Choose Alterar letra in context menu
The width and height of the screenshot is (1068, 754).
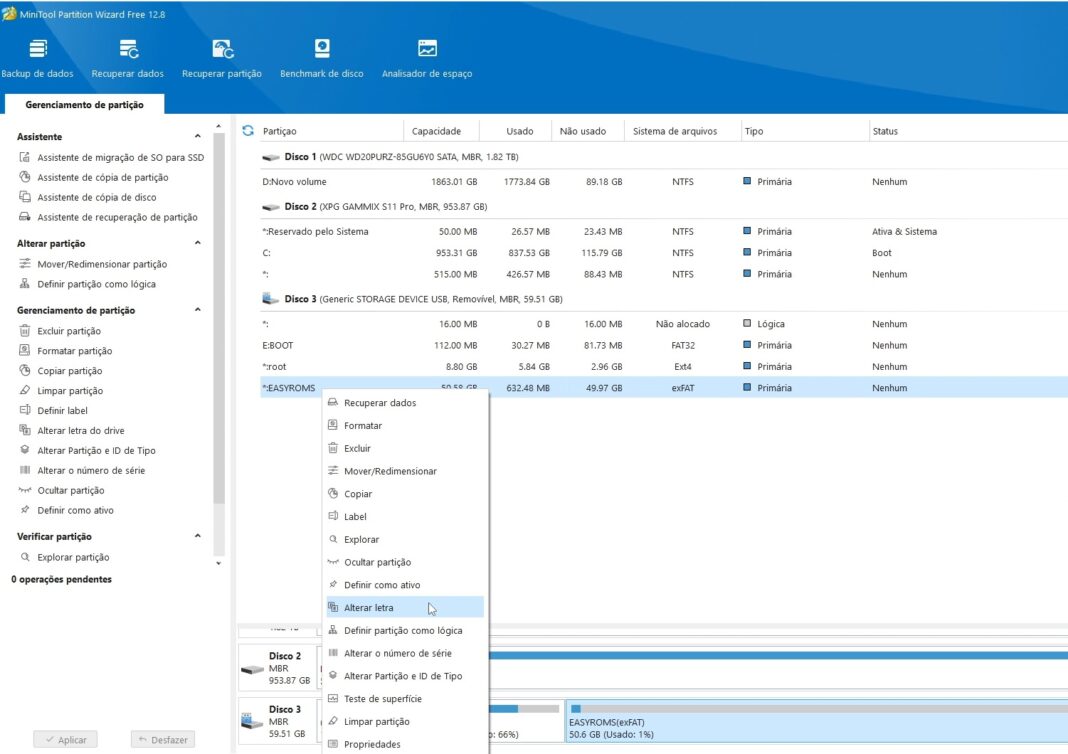pyautogui.click(x=369, y=608)
